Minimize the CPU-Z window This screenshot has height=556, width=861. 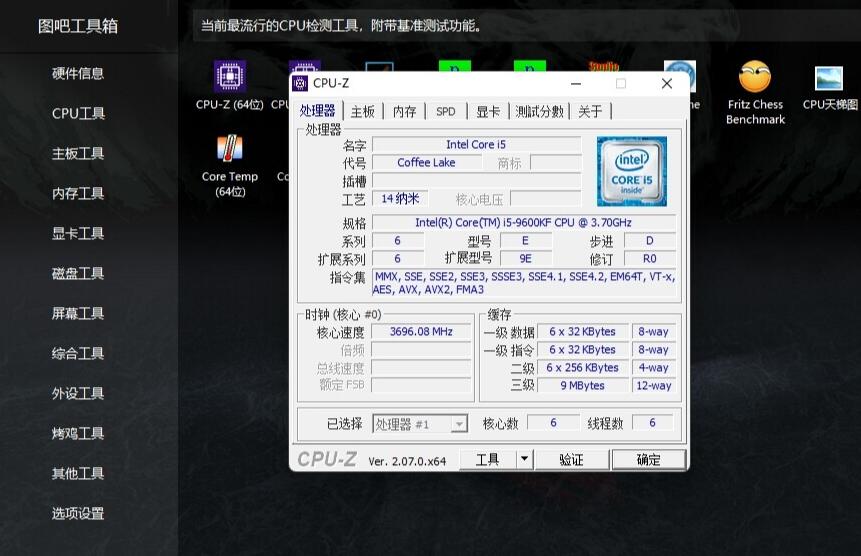point(576,84)
